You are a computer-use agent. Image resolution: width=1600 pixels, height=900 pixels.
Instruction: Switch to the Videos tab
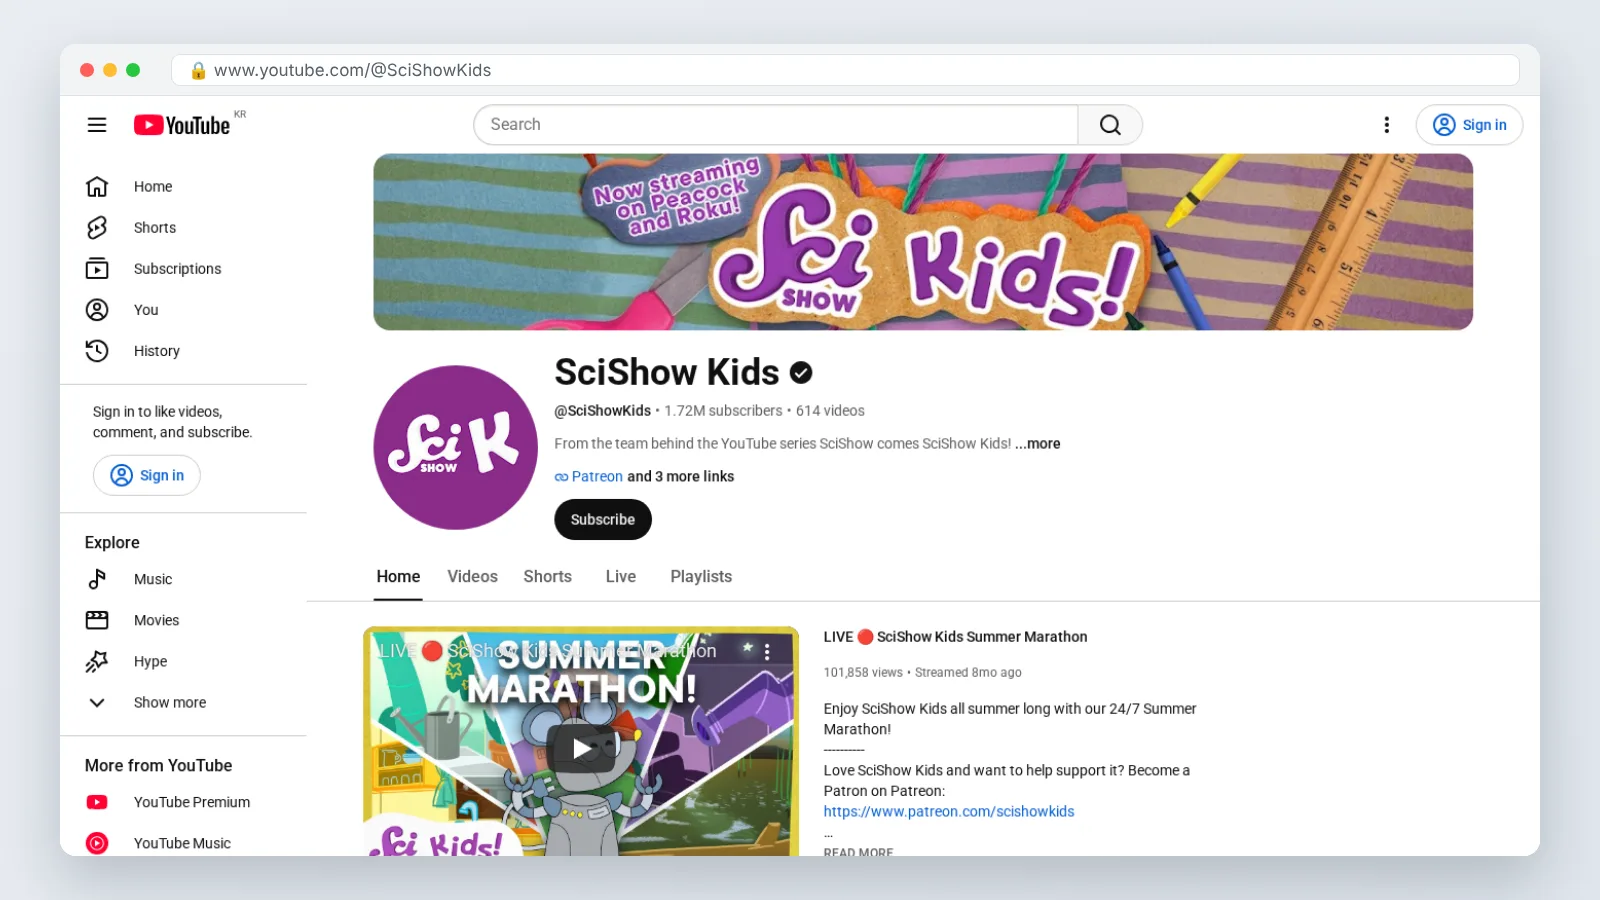pos(472,577)
